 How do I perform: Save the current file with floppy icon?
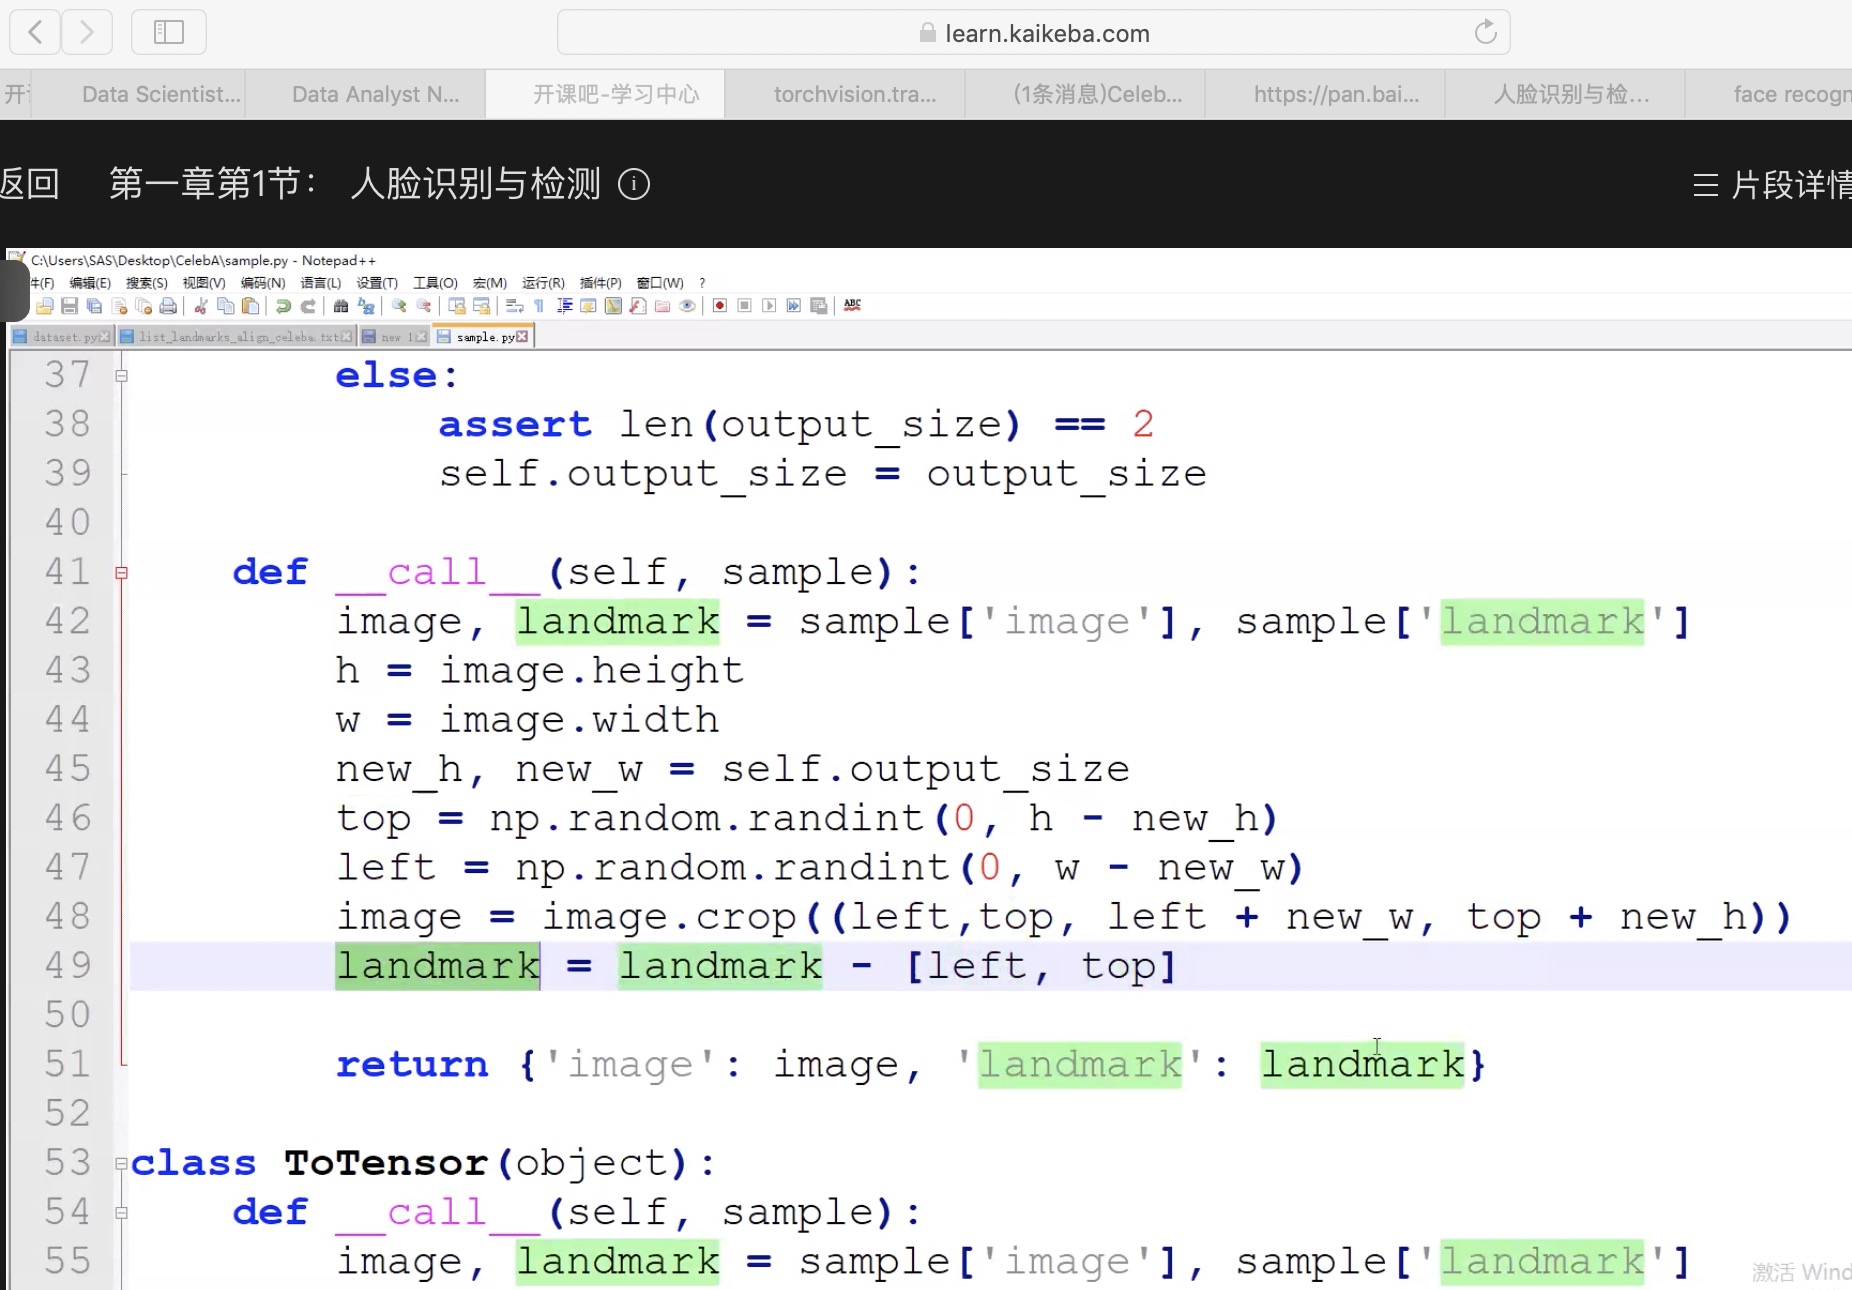[x=69, y=306]
